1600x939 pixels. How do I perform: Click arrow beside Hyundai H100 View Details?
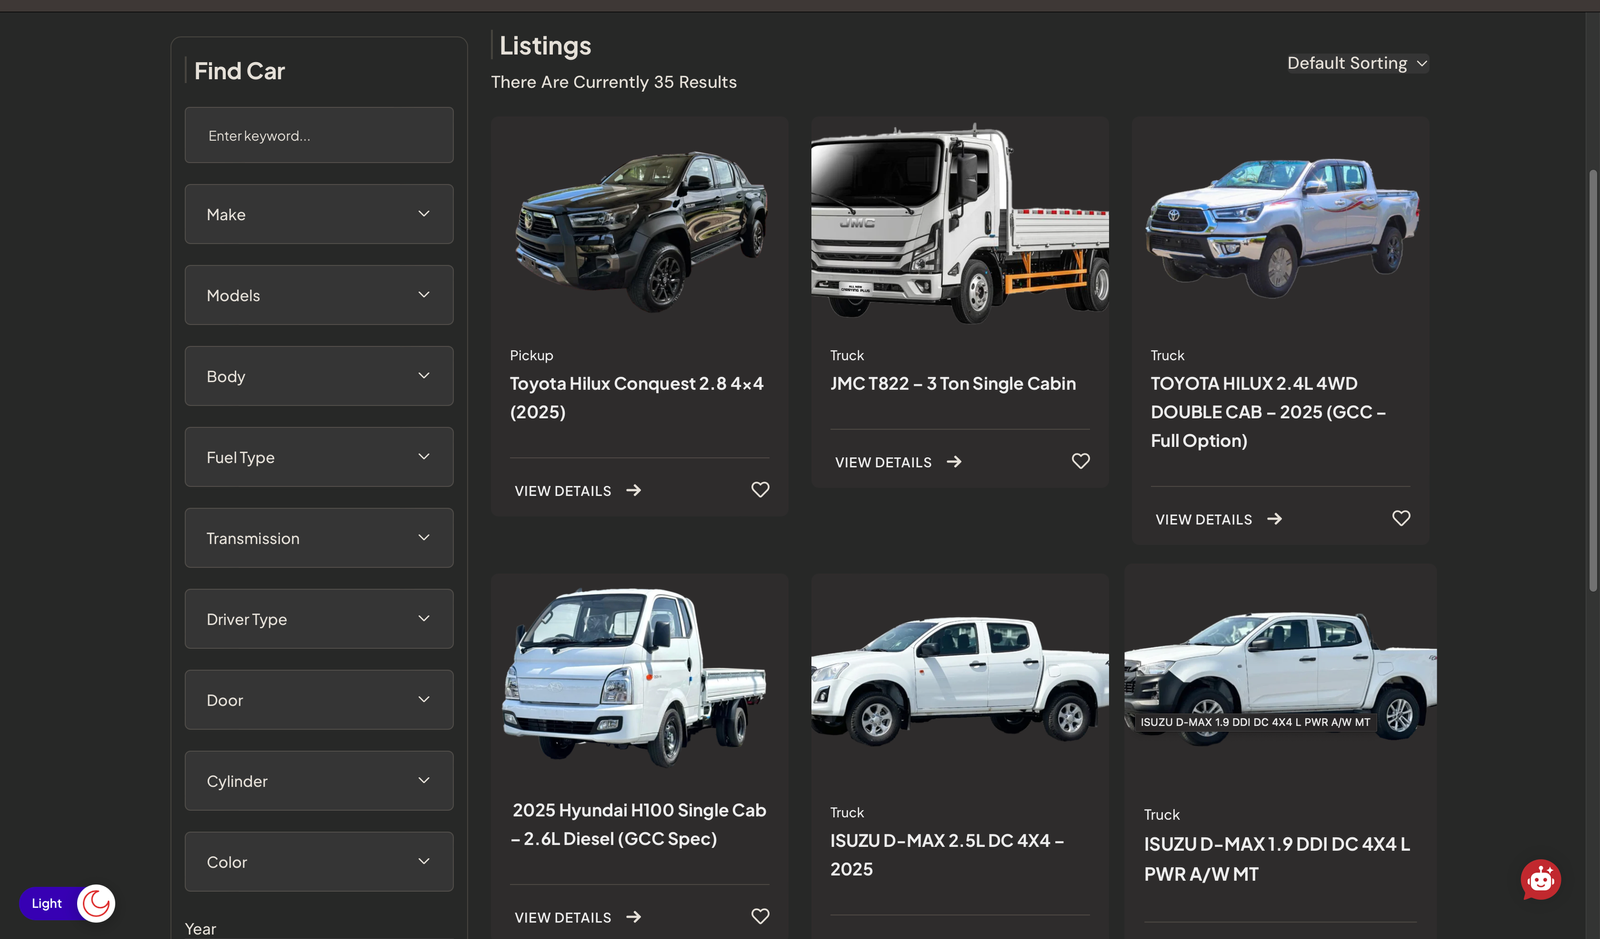coord(634,917)
